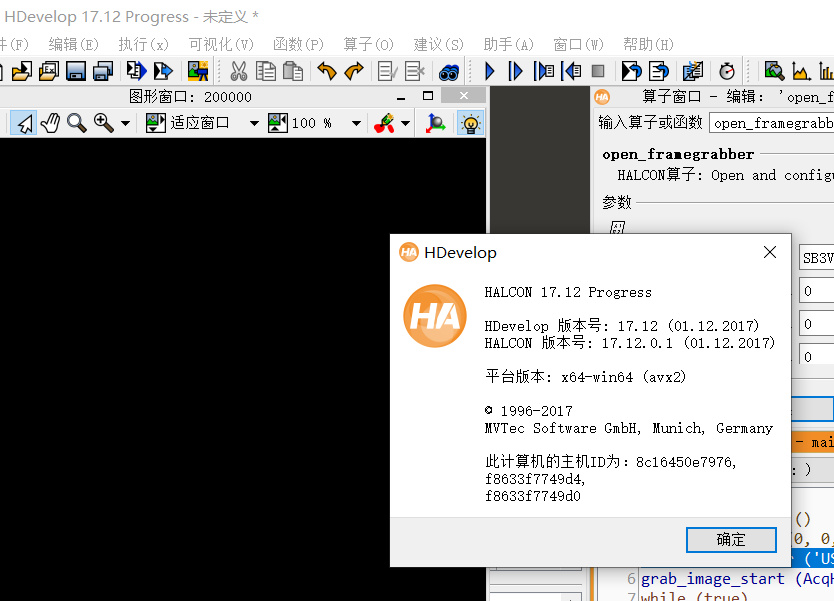Select the arrow pointer tool in graphics window
This screenshot has width=834, height=601.
point(26,122)
